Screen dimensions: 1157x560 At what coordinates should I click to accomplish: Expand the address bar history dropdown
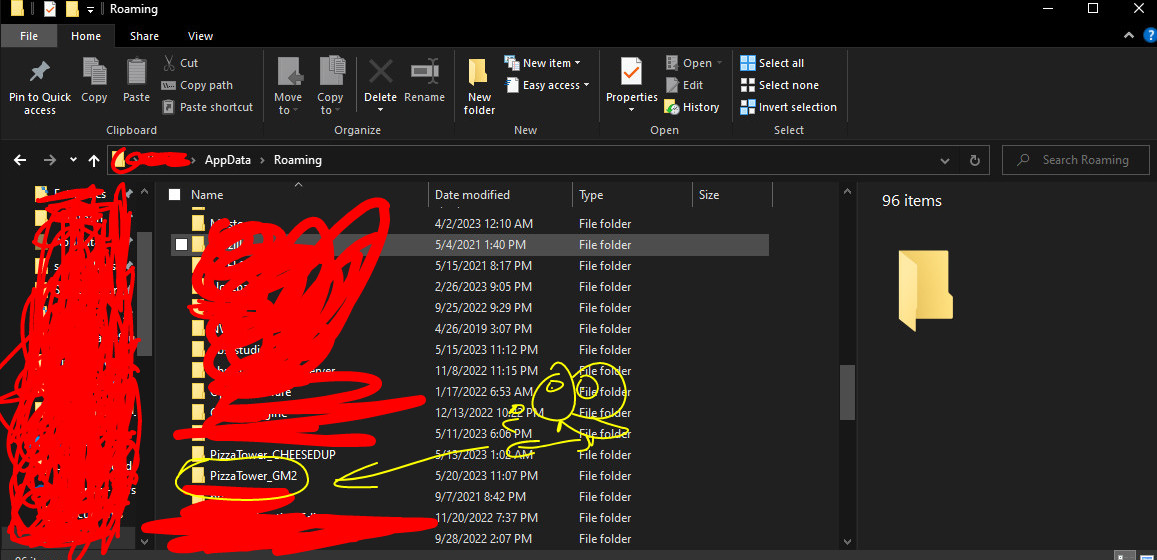point(945,160)
